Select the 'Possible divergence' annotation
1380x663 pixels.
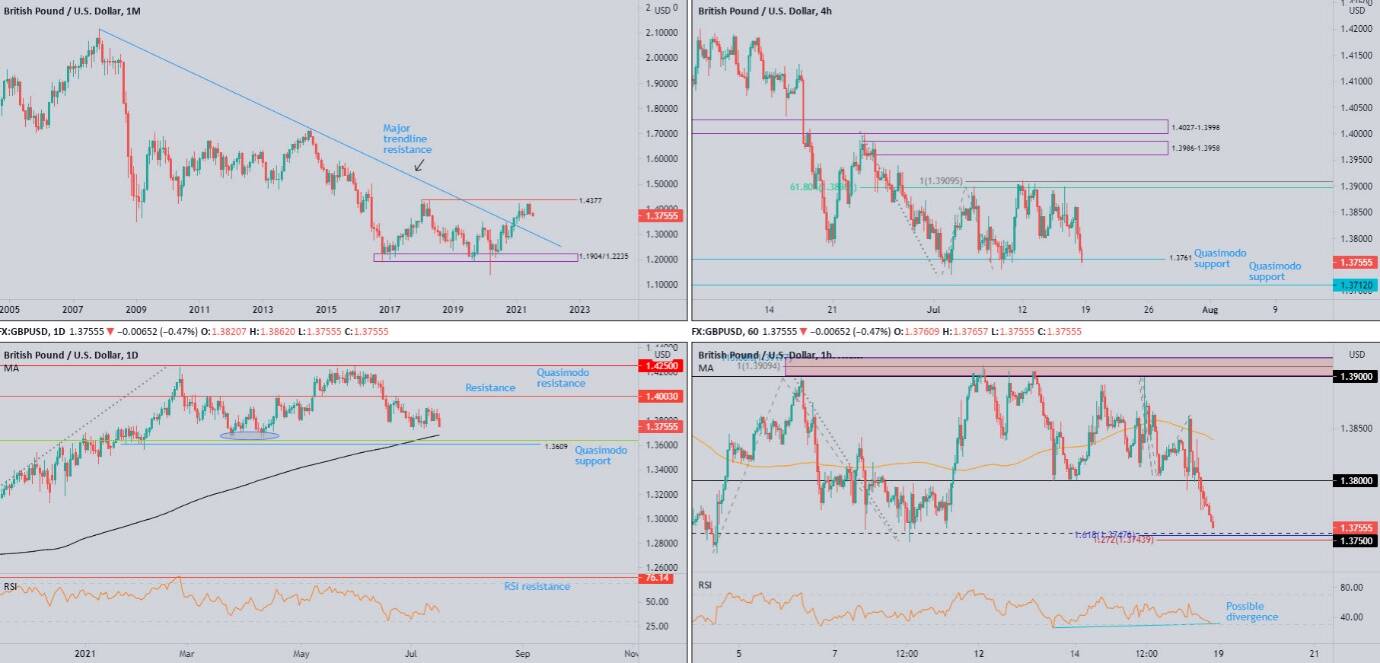coord(1252,612)
